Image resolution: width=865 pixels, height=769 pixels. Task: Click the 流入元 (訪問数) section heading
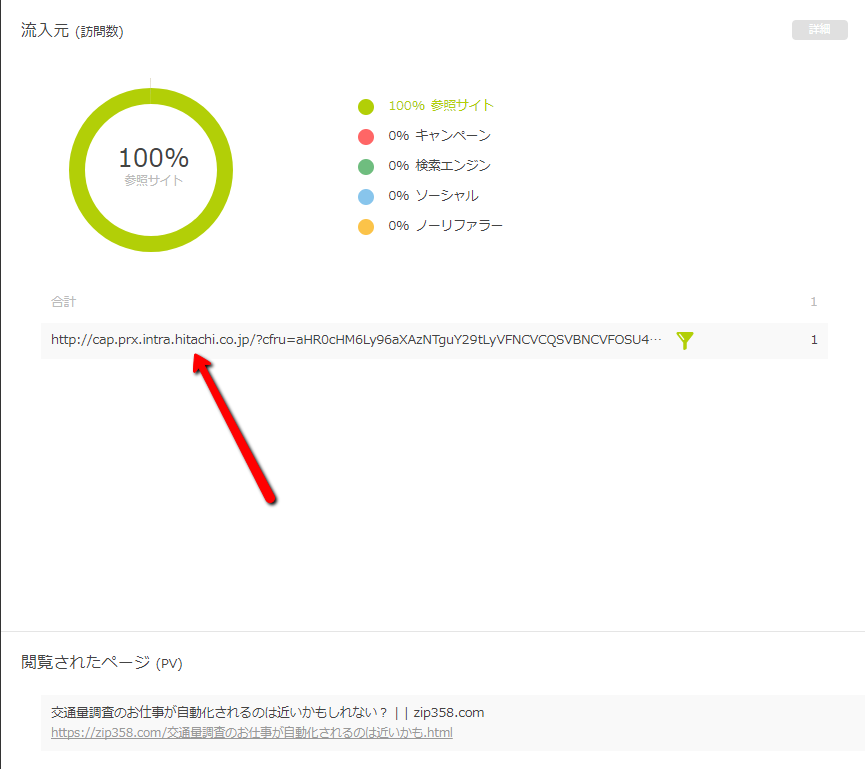(72, 30)
